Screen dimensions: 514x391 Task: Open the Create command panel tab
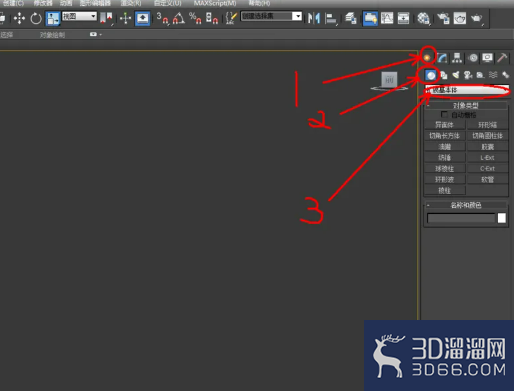pyautogui.click(x=427, y=58)
